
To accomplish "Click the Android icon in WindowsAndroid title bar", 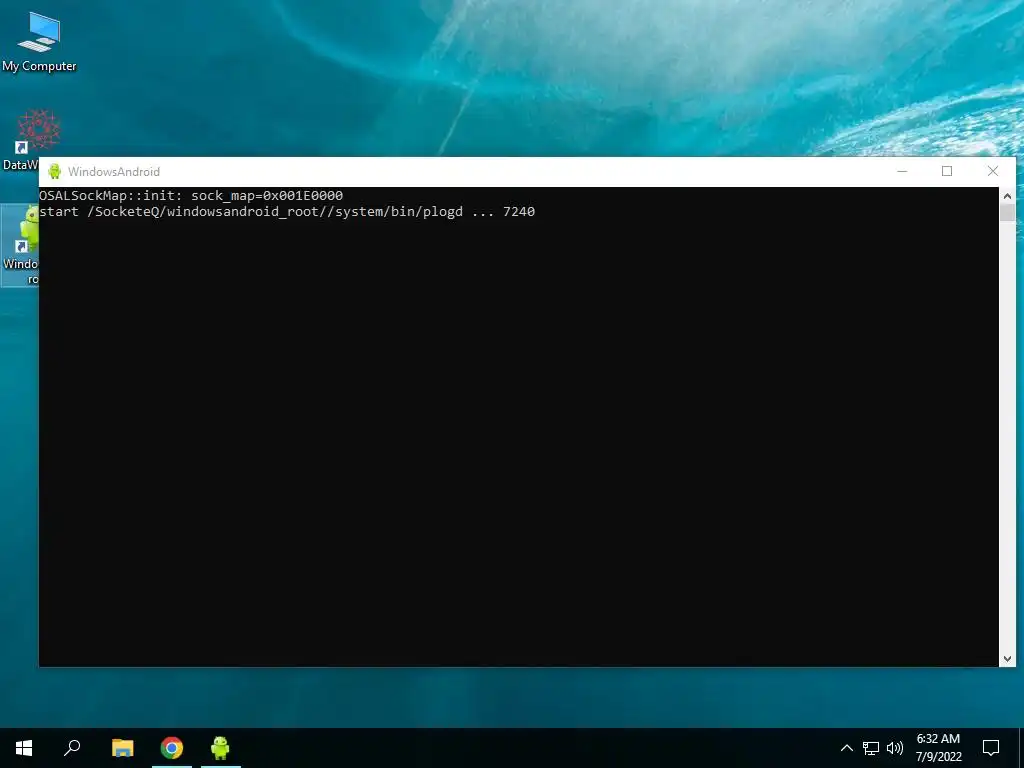I will pyautogui.click(x=55, y=172).
